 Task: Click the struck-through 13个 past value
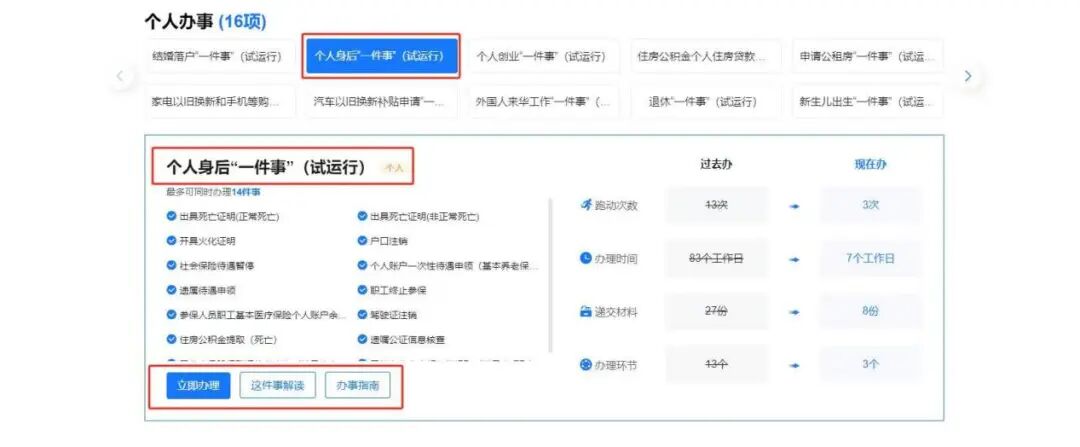pyautogui.click(x=716, y=365)
